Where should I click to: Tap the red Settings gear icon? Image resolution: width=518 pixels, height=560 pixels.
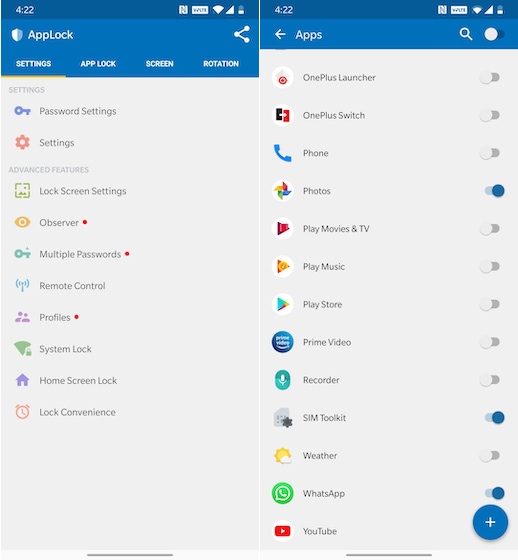(22, 142)
